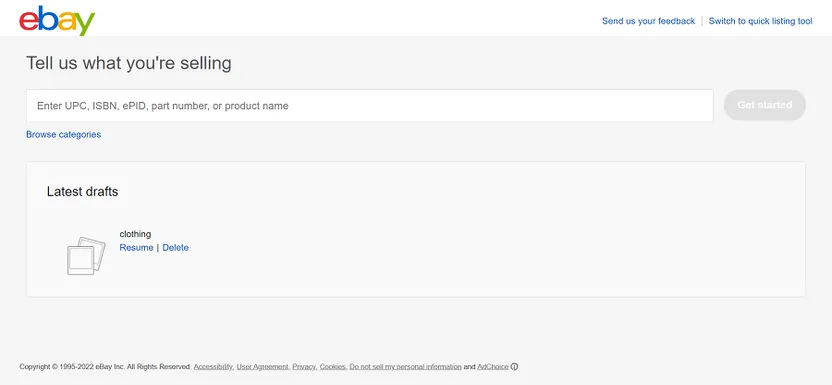Click the Latest drafts heading
This screenshot has width=832, height=385.
(82, 191)
